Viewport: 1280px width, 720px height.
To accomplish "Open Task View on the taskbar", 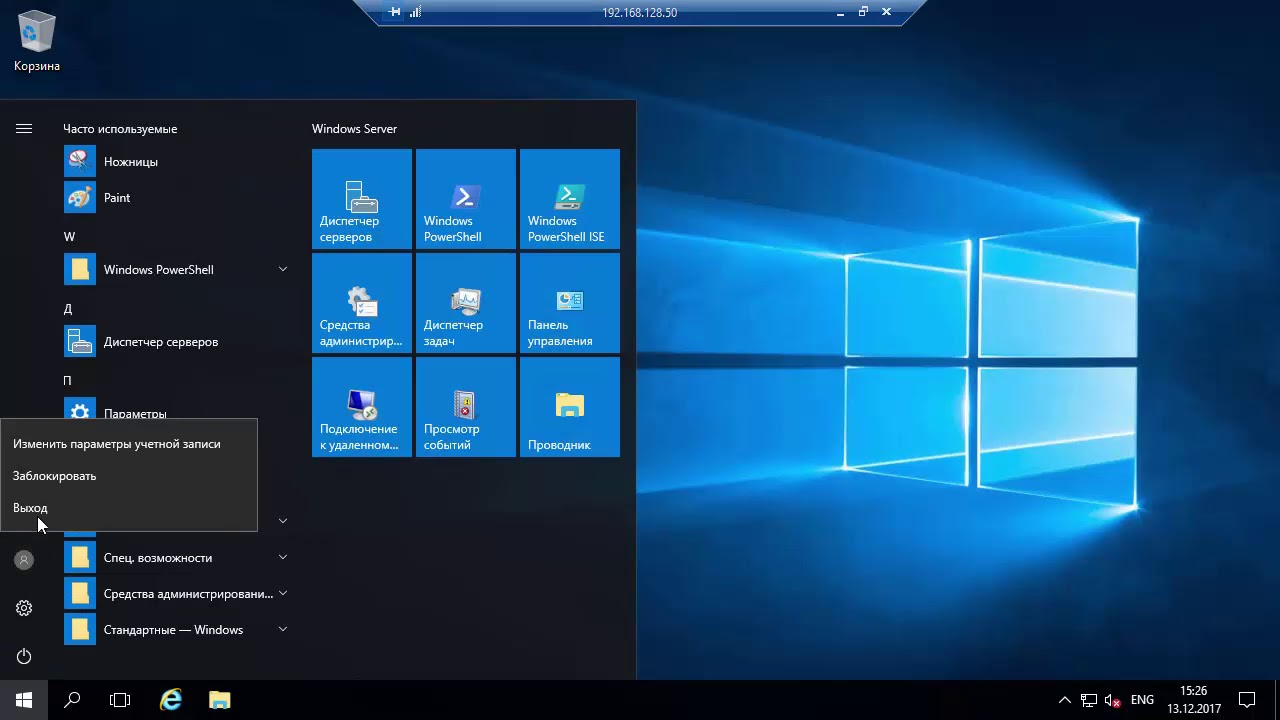I will (x=120, y=700).
